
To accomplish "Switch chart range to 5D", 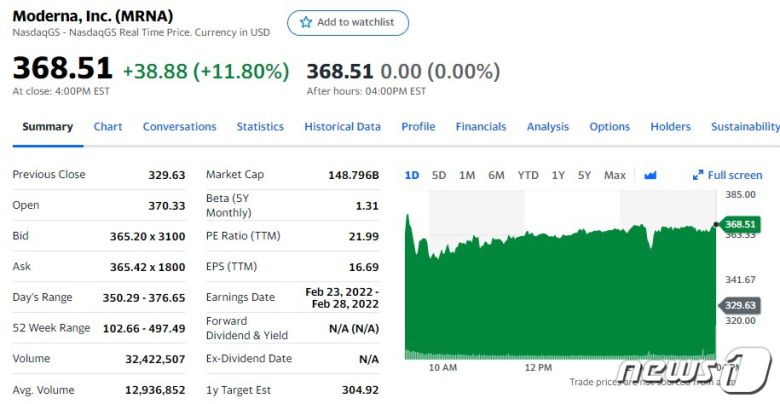I will 439,176.
